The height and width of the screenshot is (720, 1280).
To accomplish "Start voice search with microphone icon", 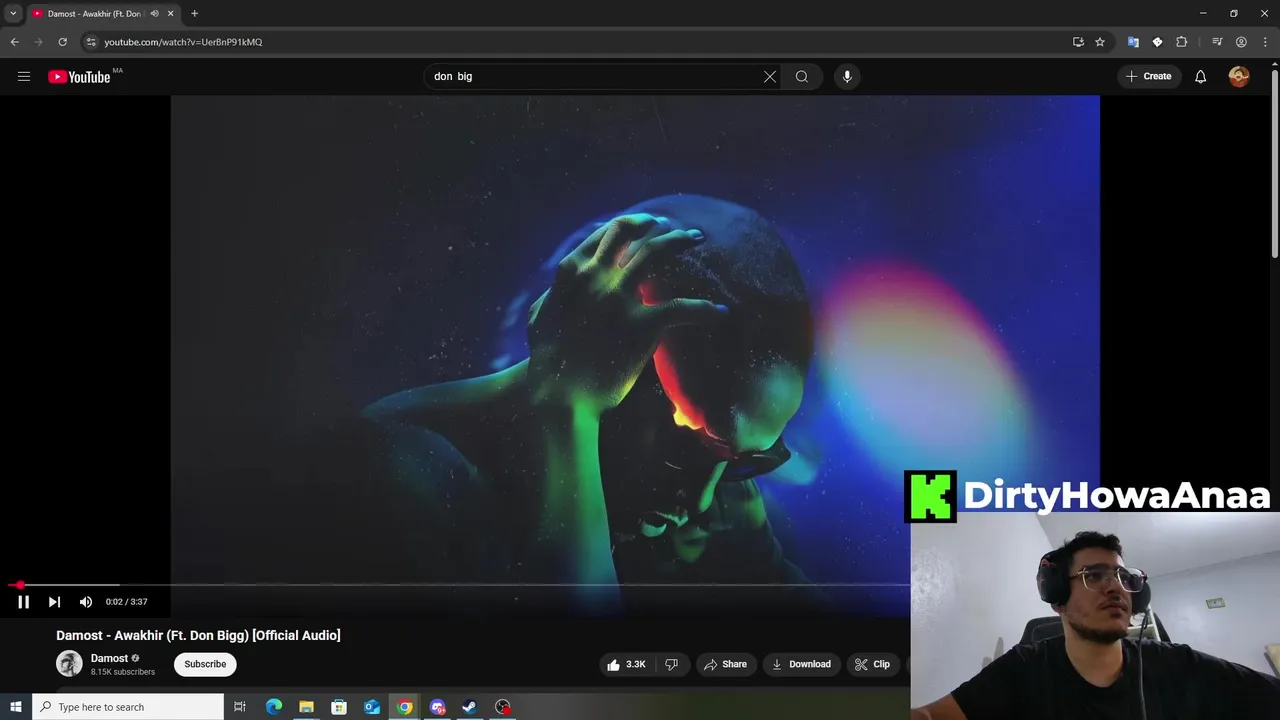I will tap(847, 76).
